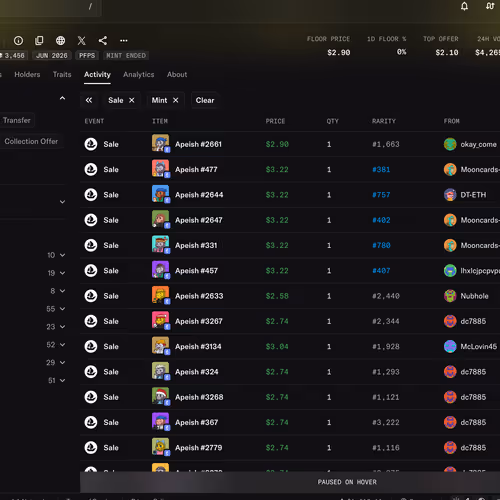Open Apeish #324 thumbnail
This screenshot has width=500, height=500.
pyautogui.click(x=160, y=371)
